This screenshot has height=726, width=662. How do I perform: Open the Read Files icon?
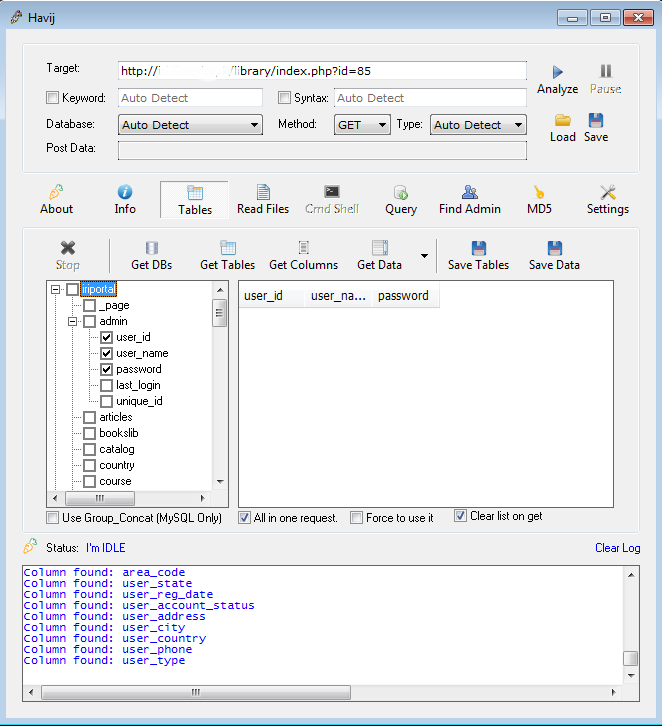point(263,192)
